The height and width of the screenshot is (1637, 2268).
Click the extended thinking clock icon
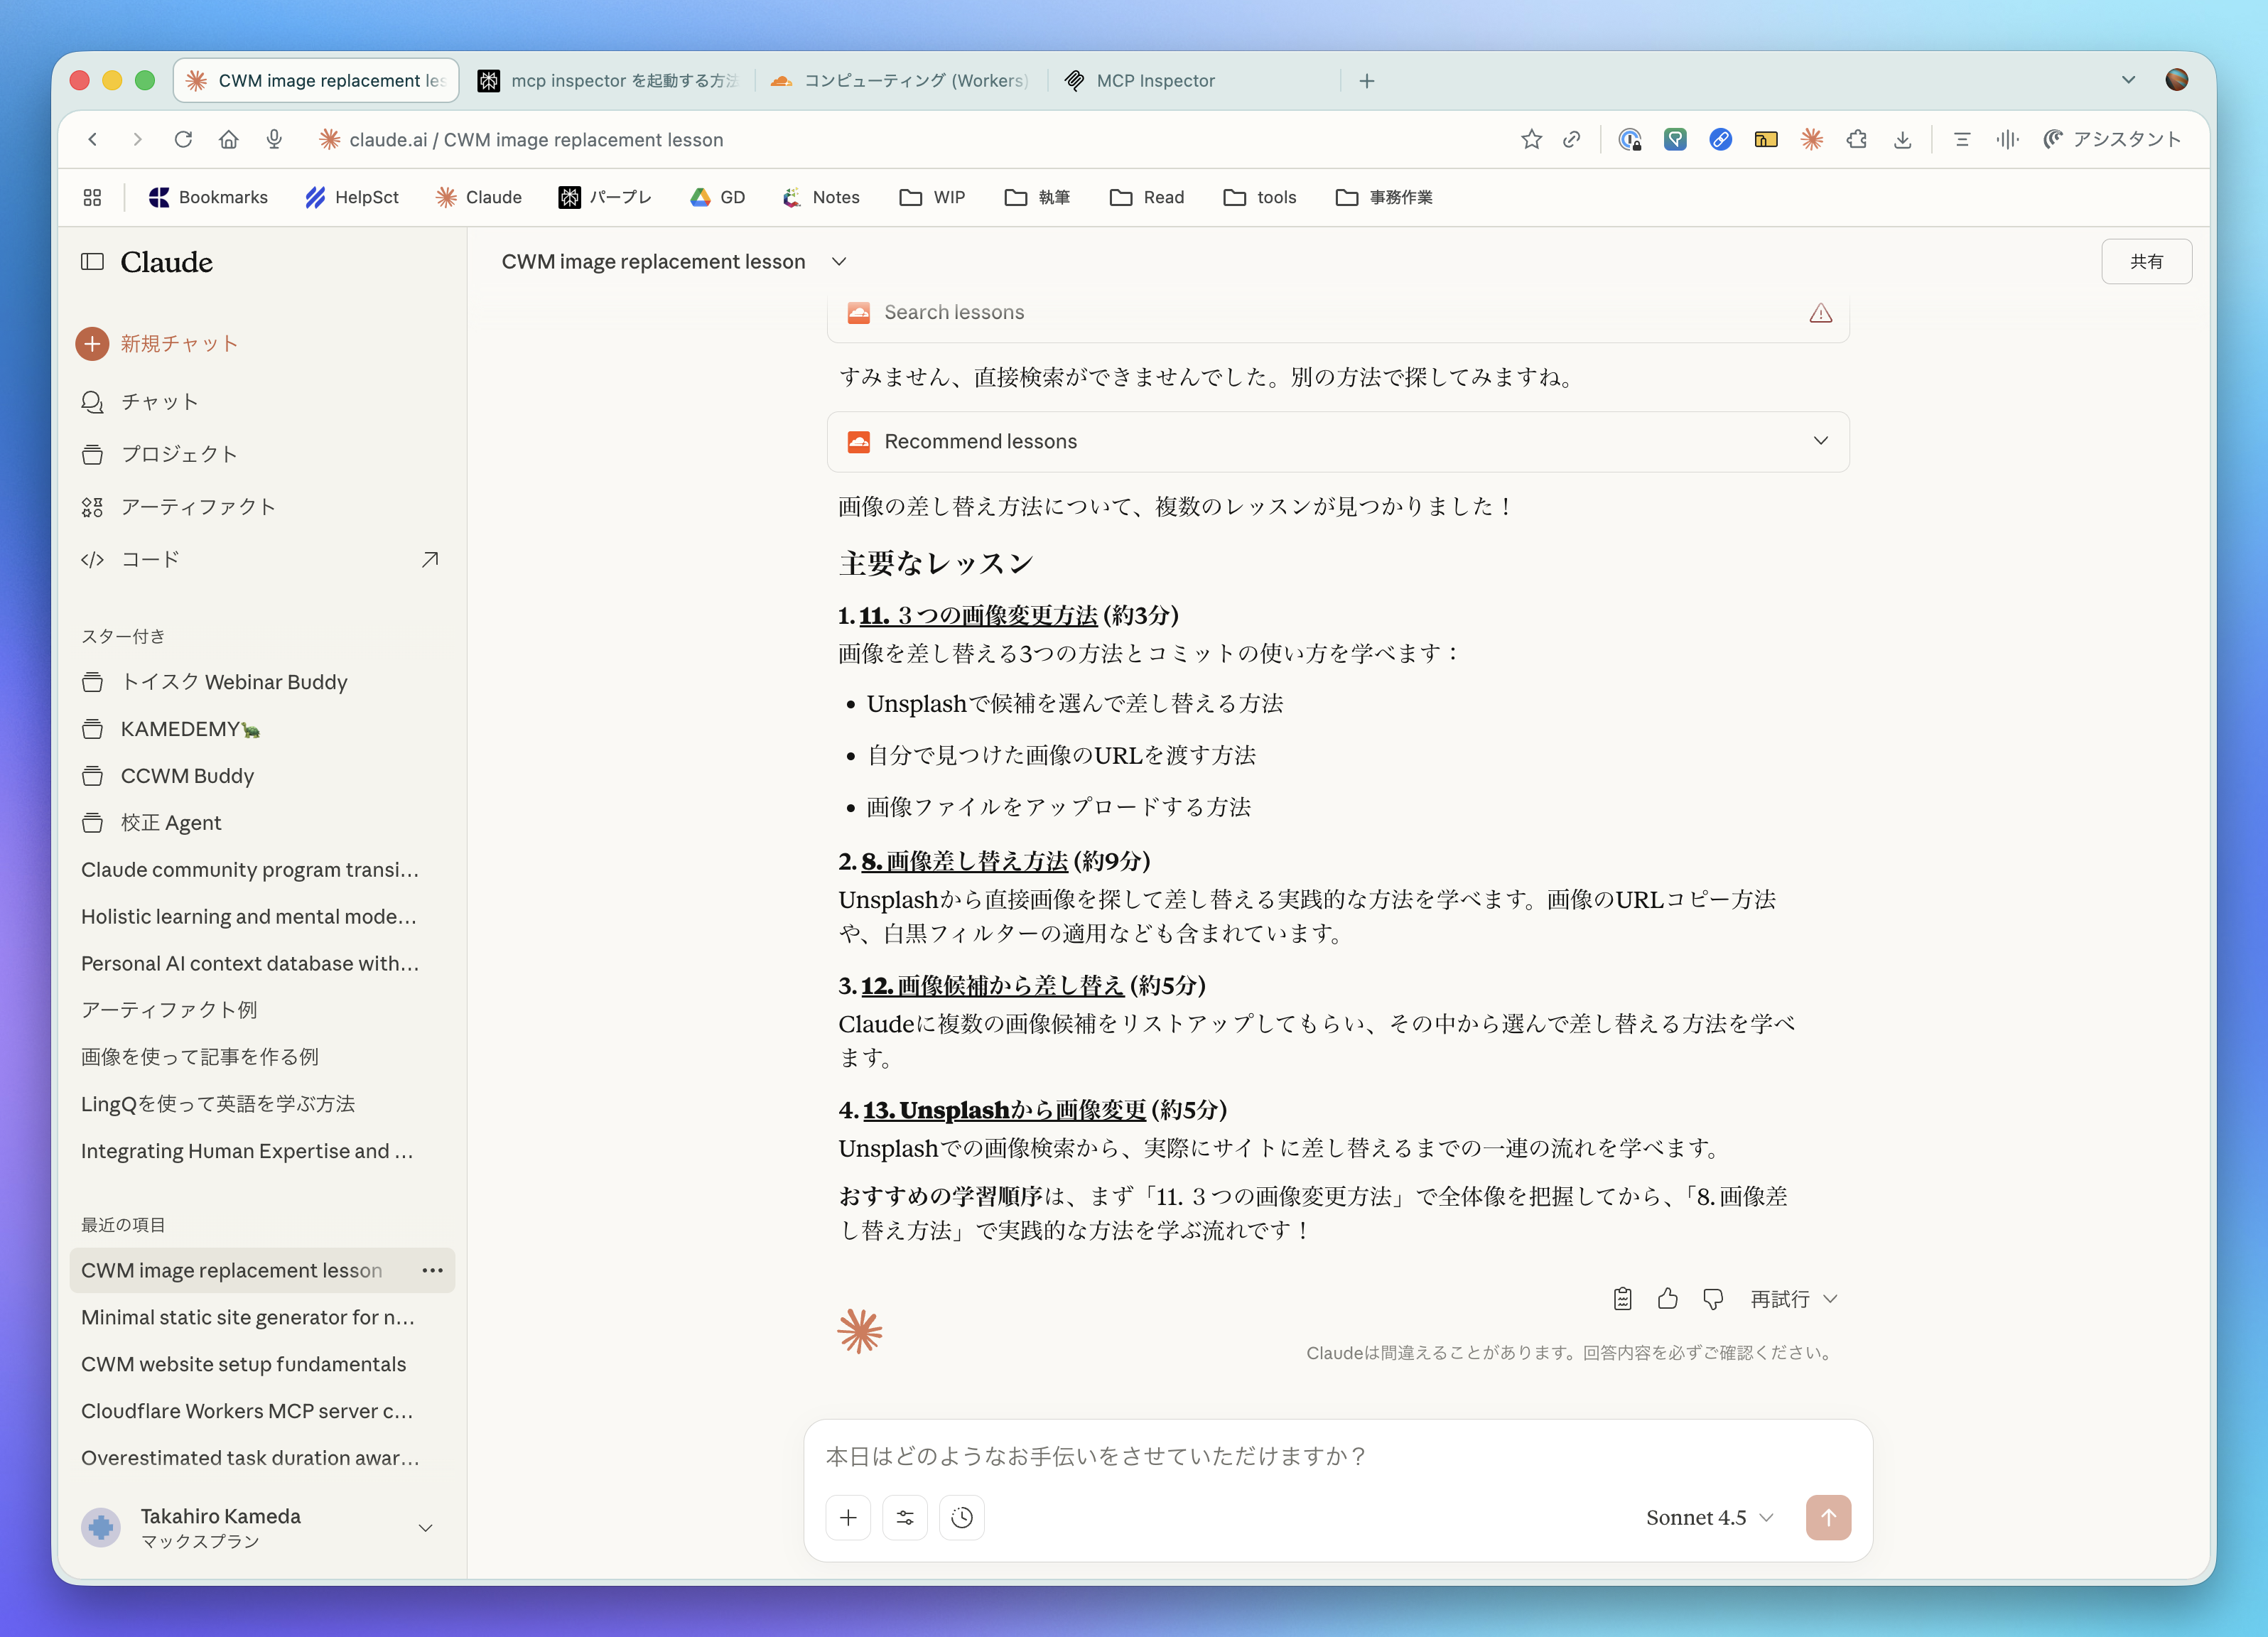point(961,1517)
